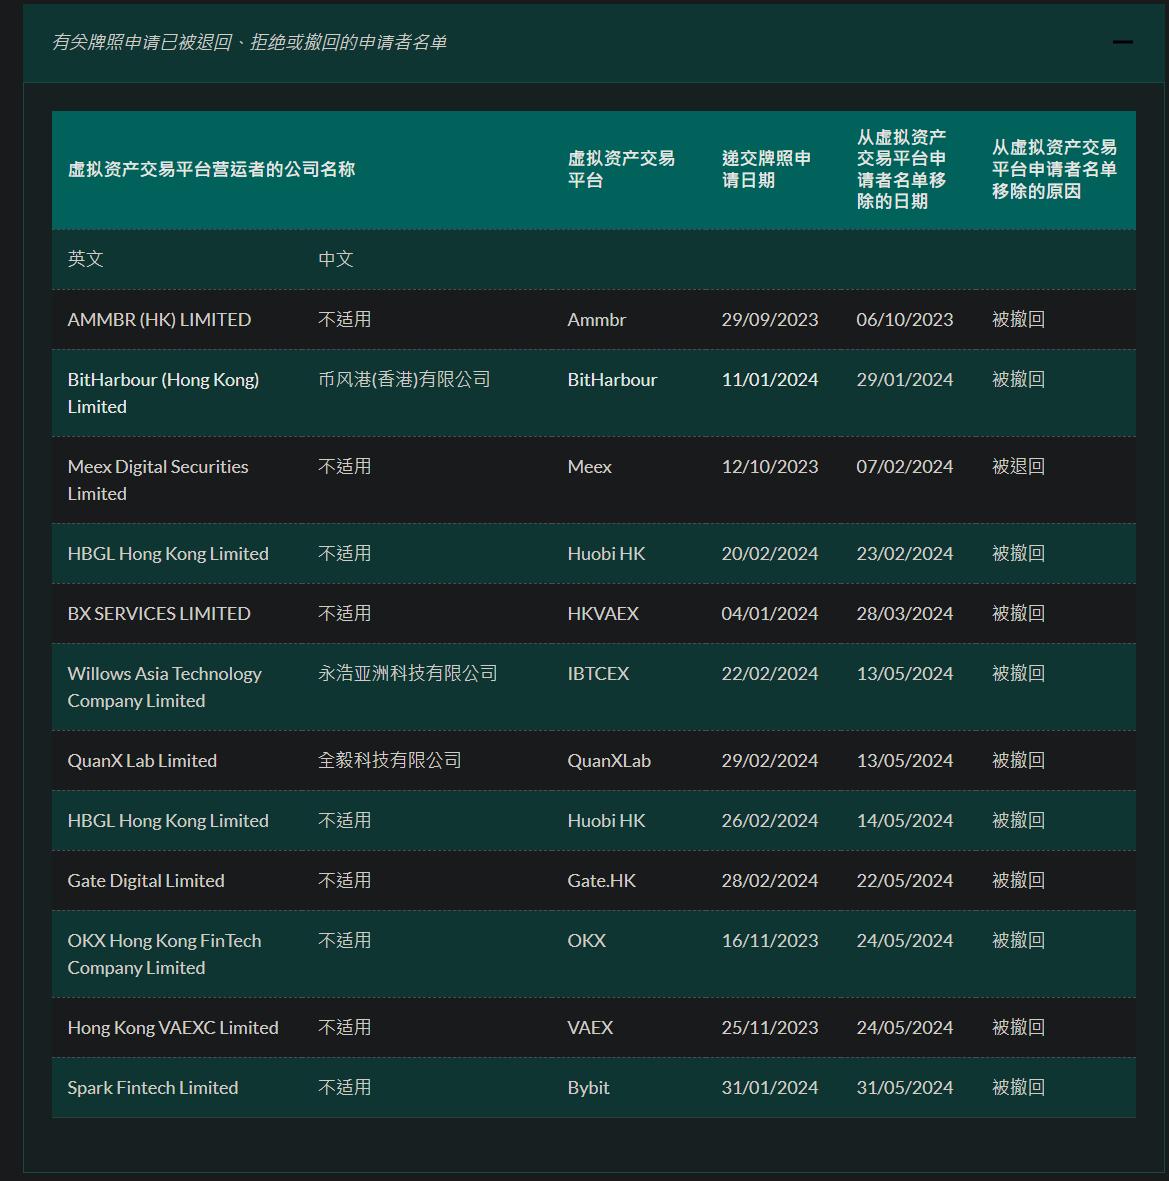Select QuanX Lab Limited company name
The width and height of the screenshot is (1169, 1181).
[x=142, y=761]
